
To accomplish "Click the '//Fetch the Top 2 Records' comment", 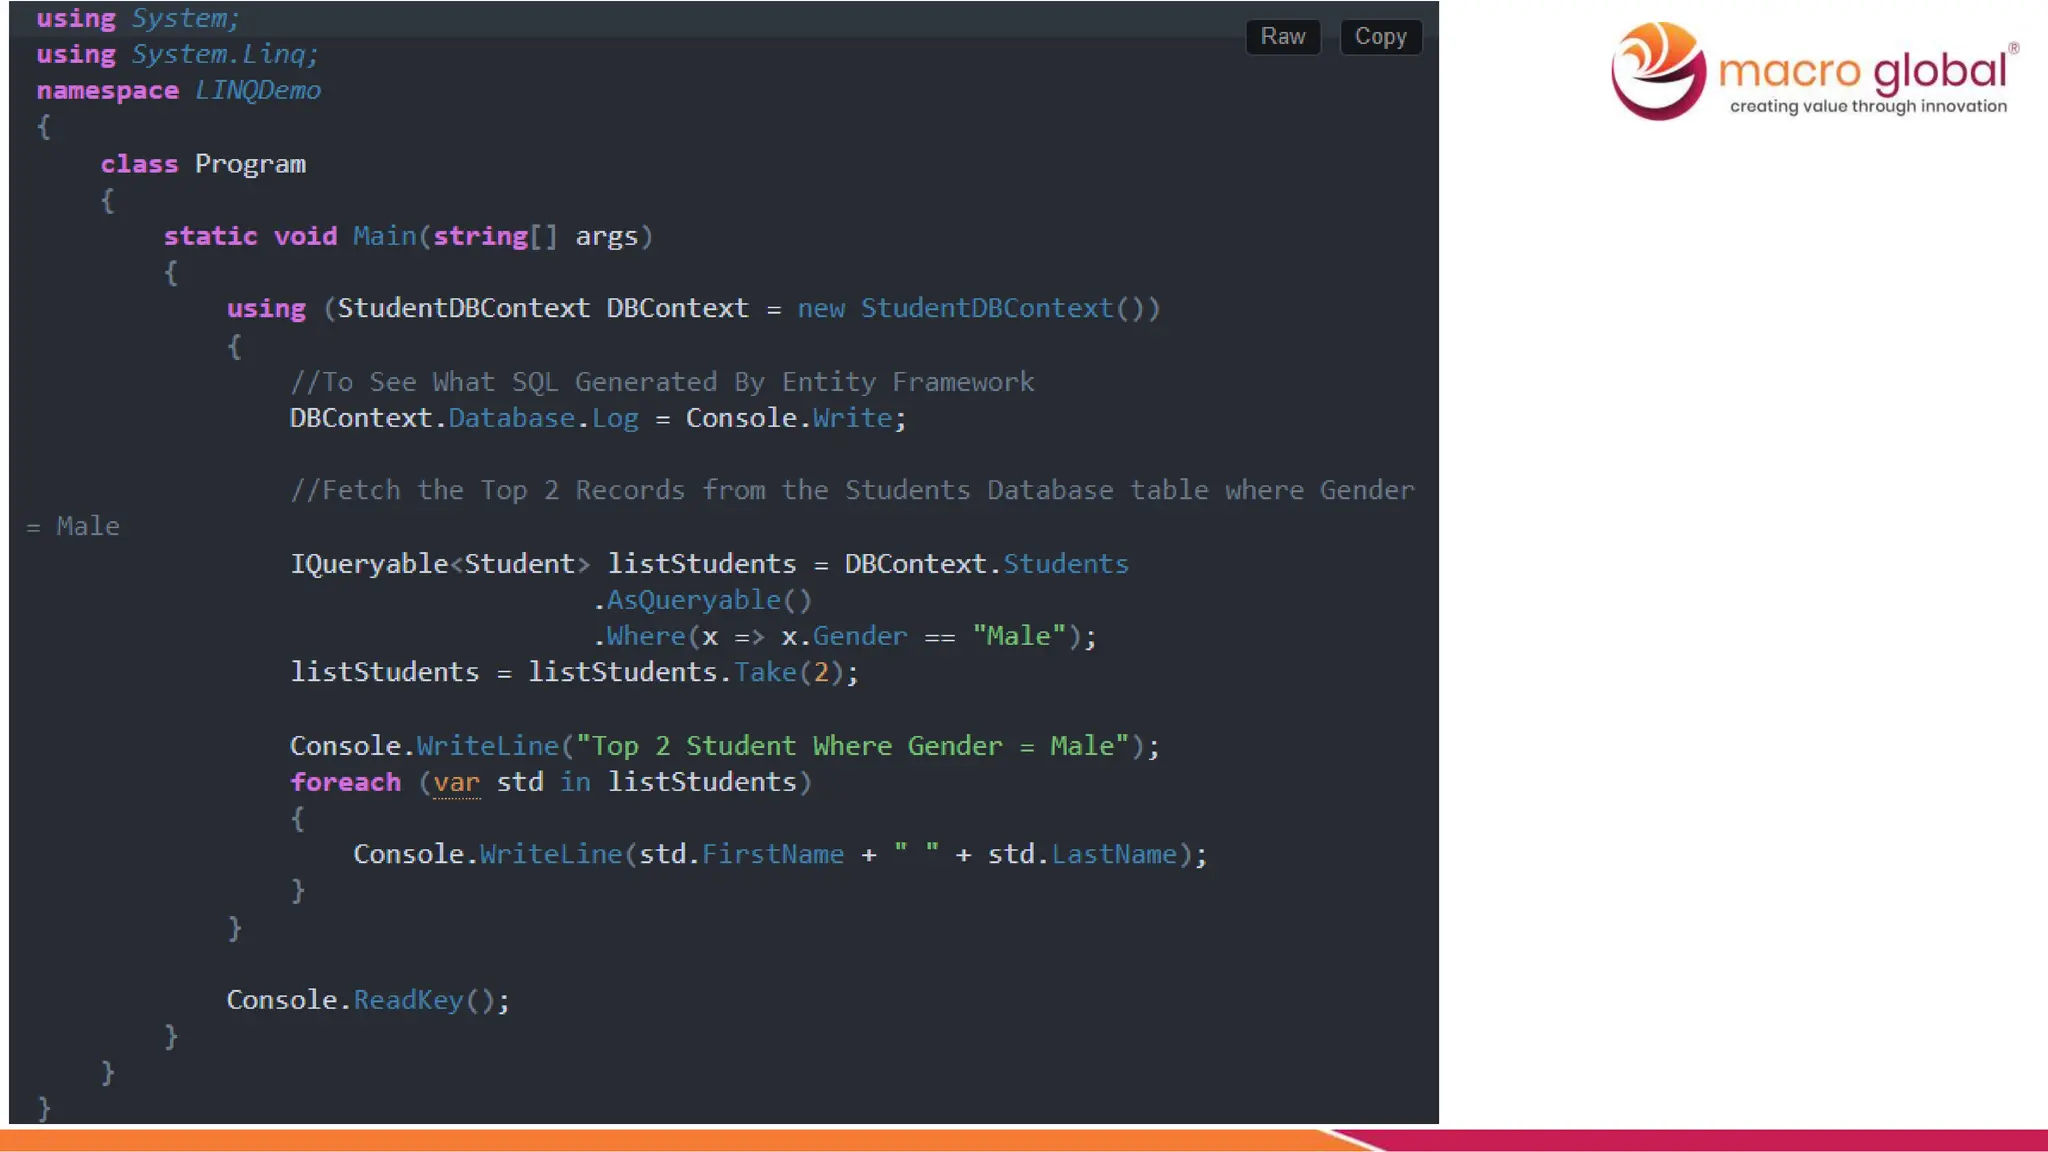I will coord(853,490).
